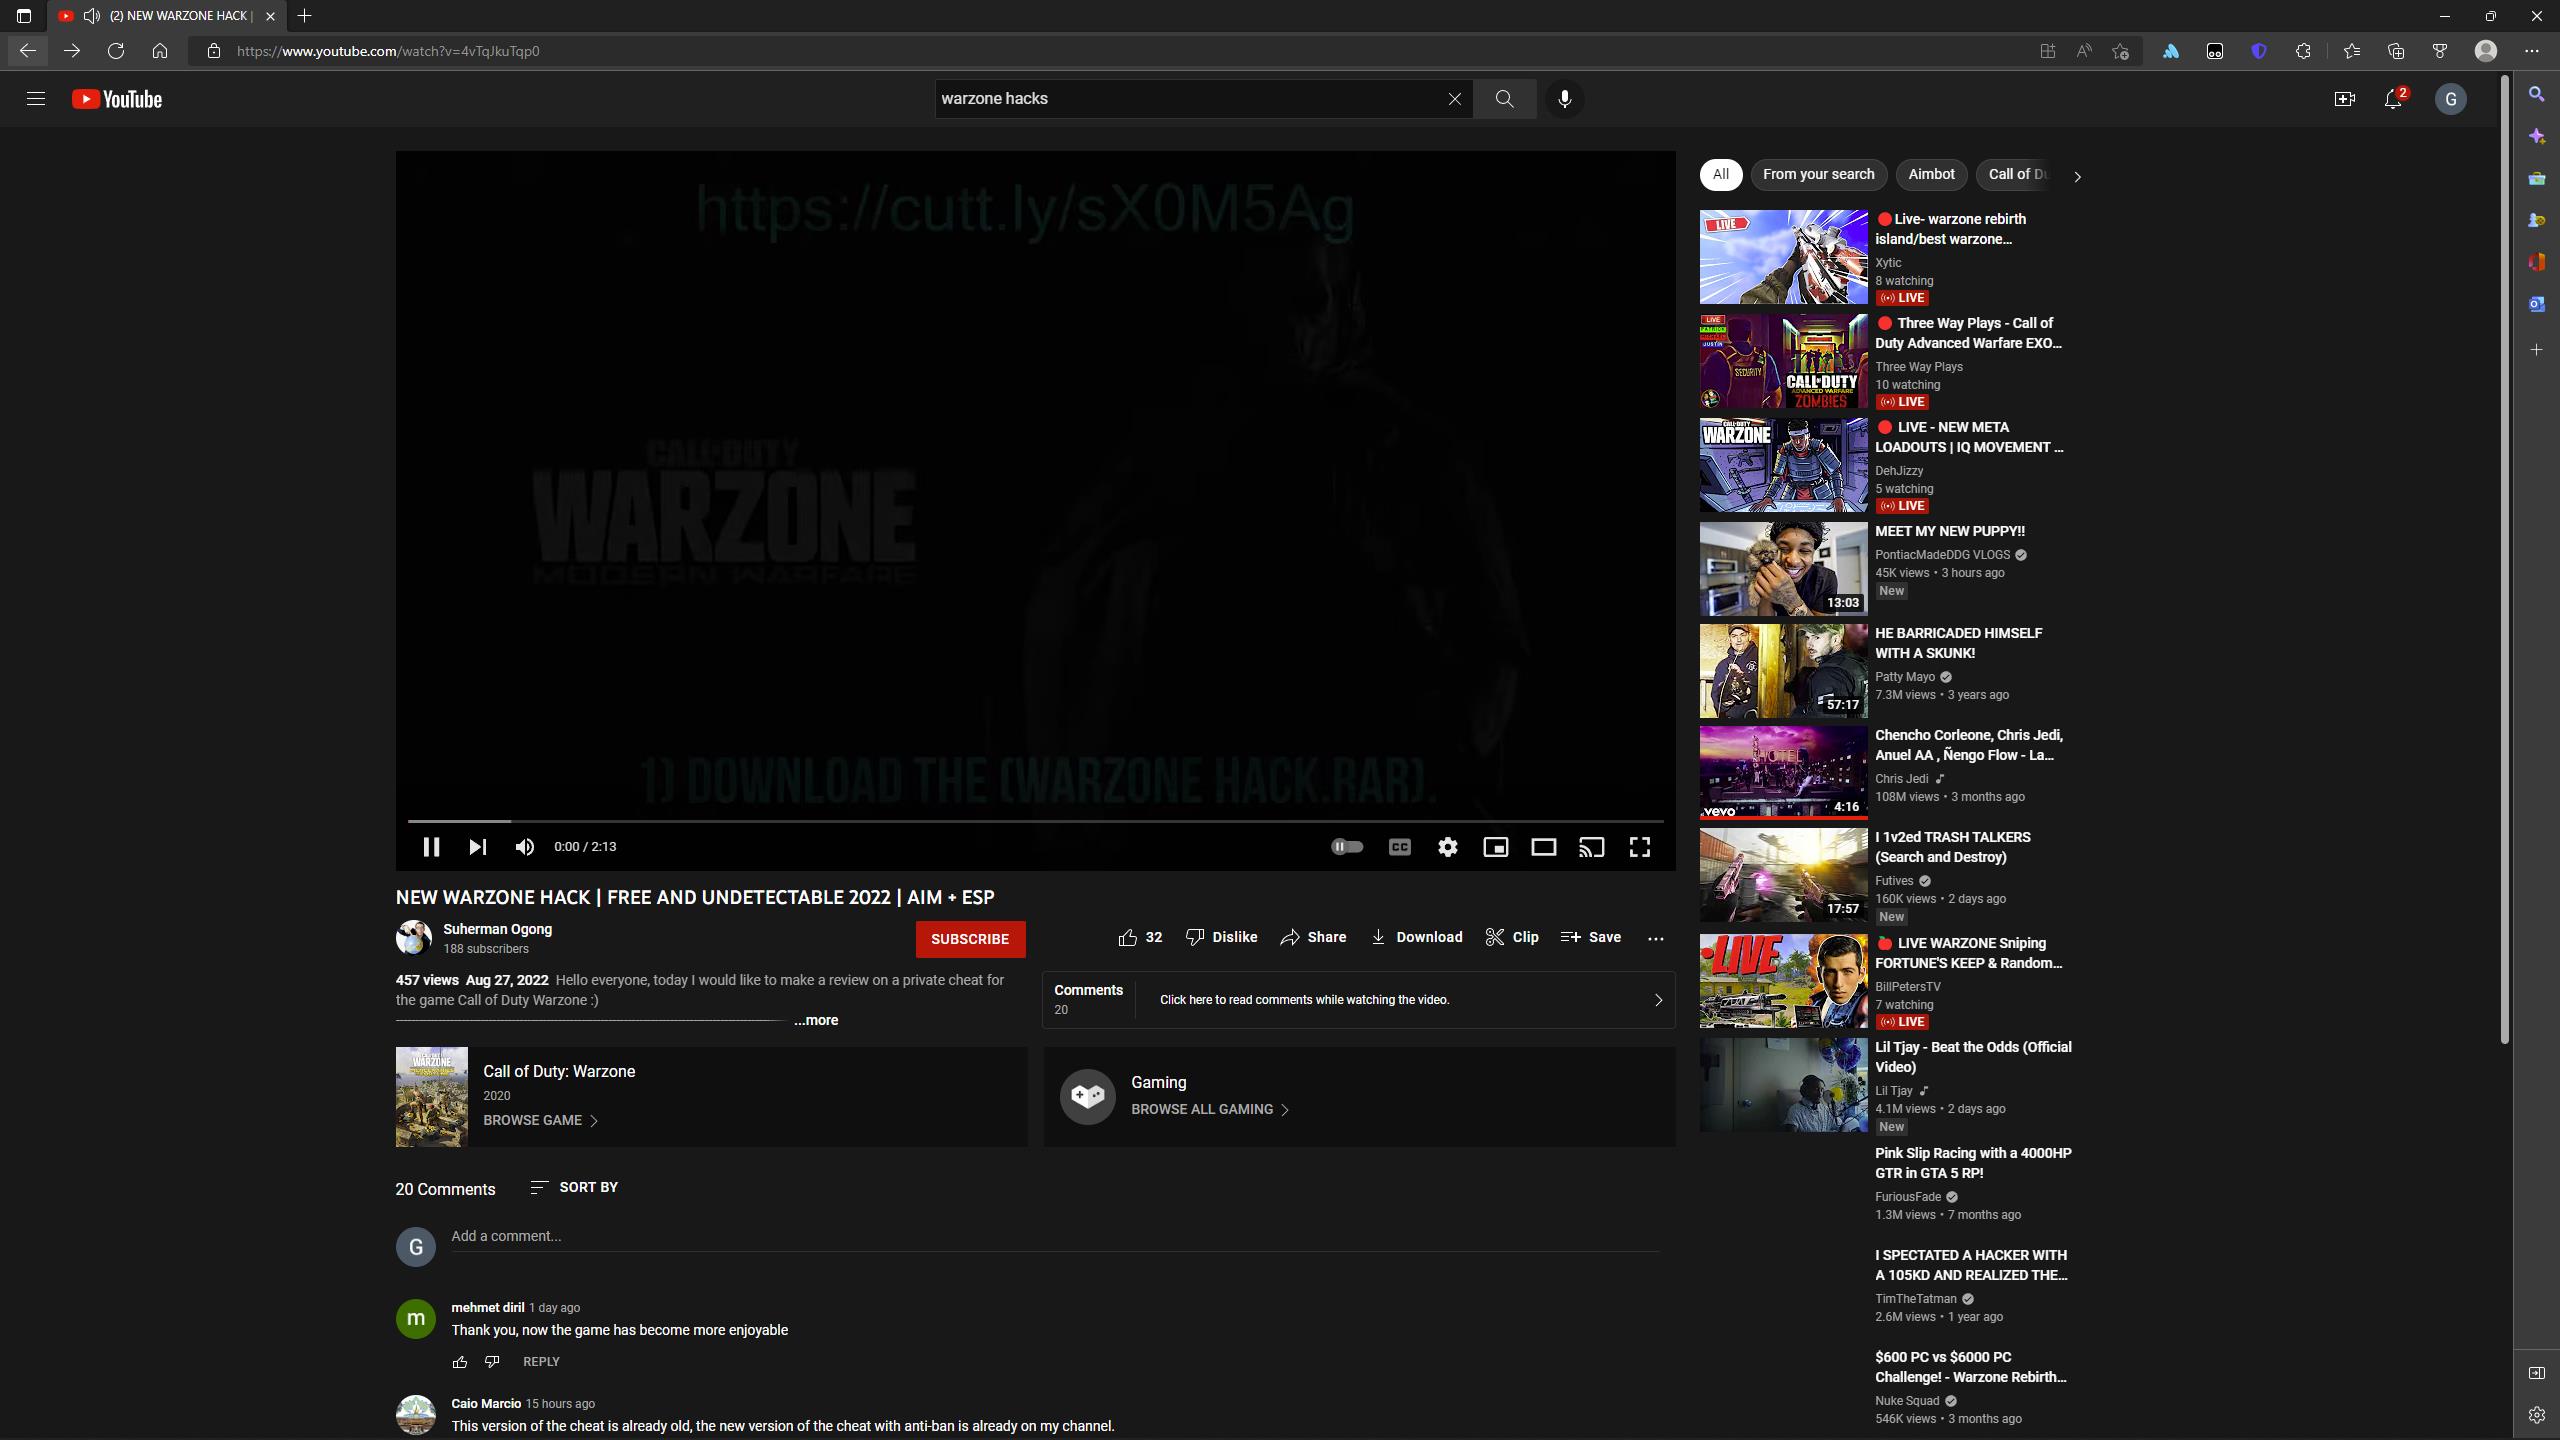
Task: Mute the video volume
Action: (525, 847)
